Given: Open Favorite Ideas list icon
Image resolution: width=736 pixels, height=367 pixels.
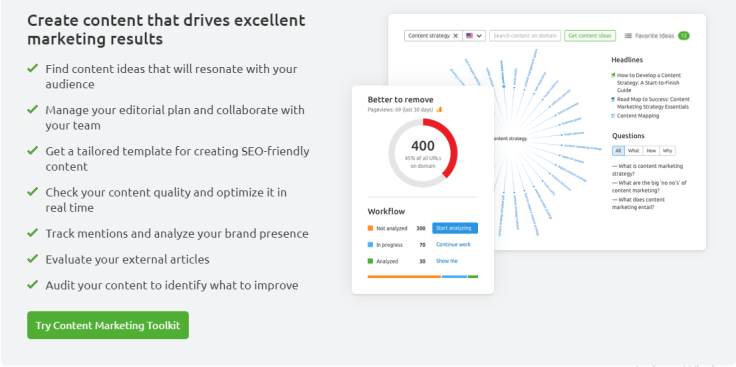Looking at the screenshot, I should tap(628, 36).
